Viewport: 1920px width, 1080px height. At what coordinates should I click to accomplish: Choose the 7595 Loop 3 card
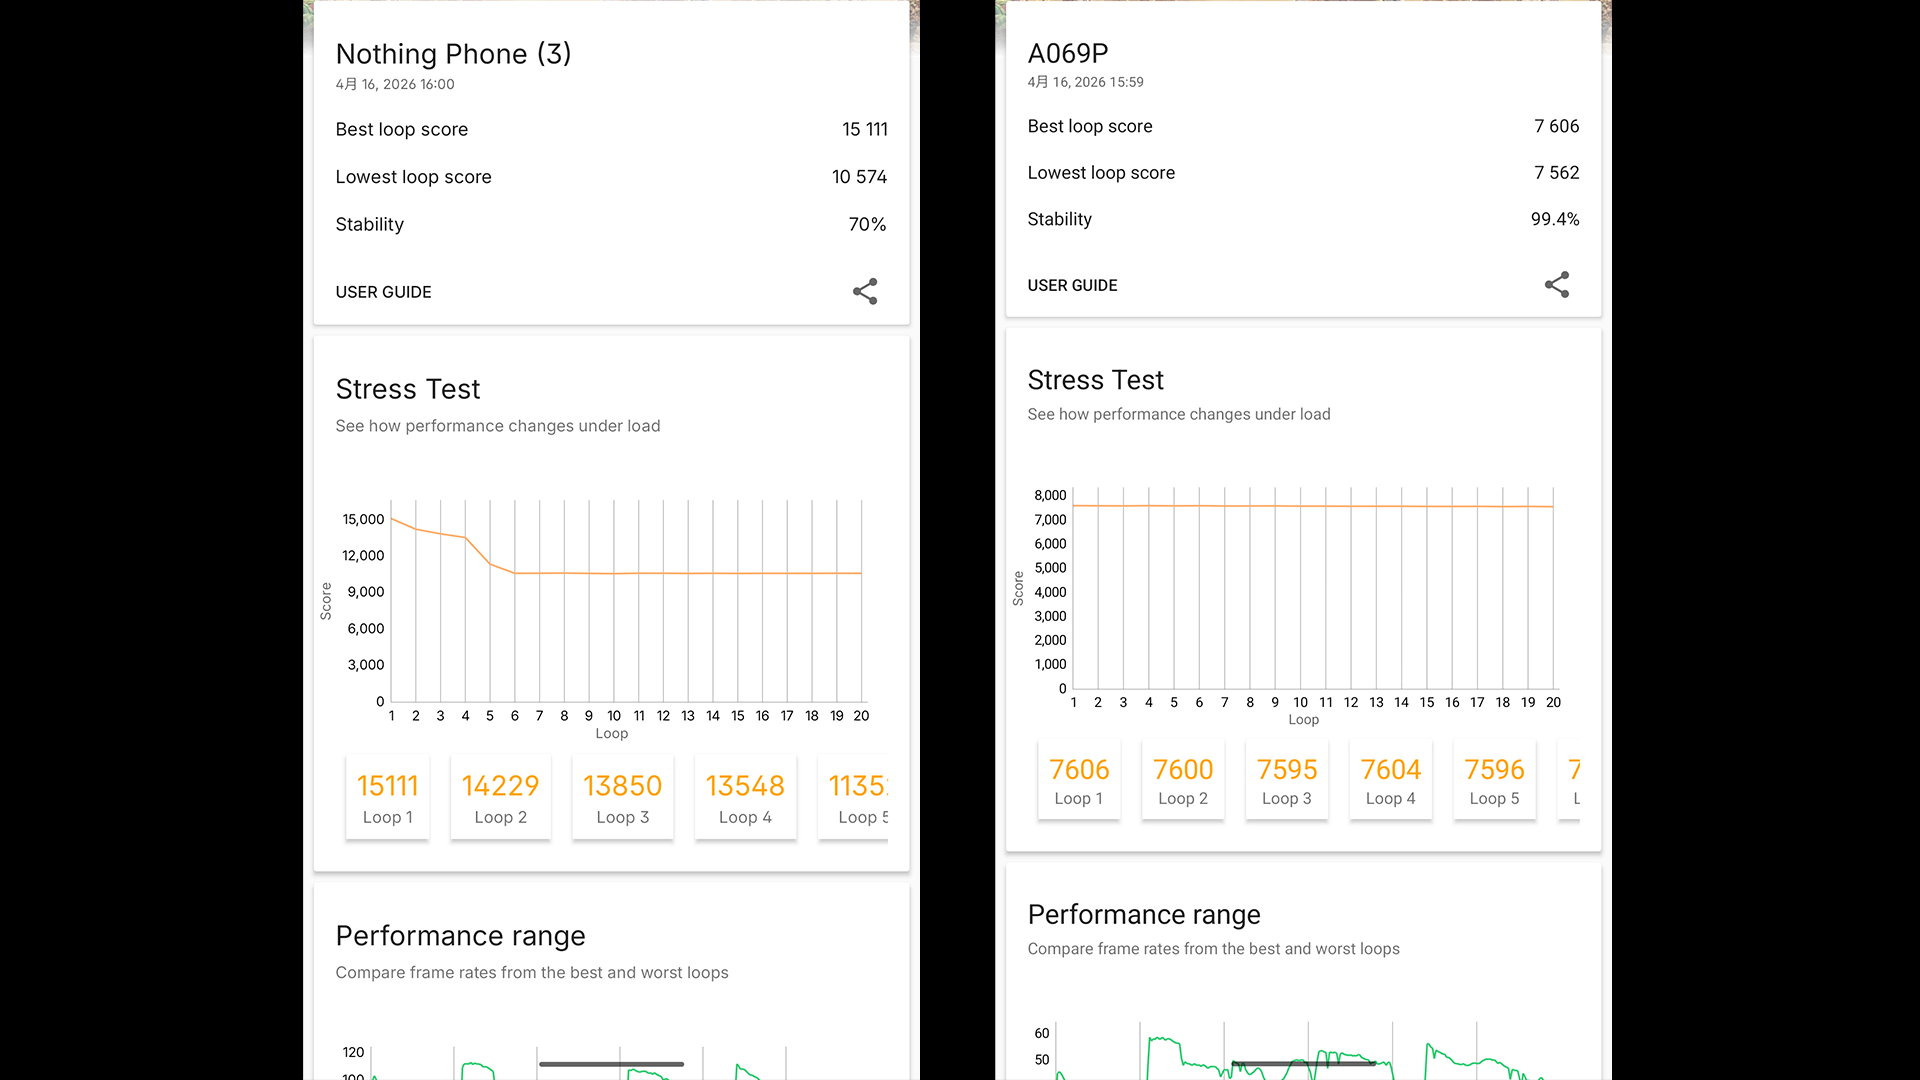1287,781
